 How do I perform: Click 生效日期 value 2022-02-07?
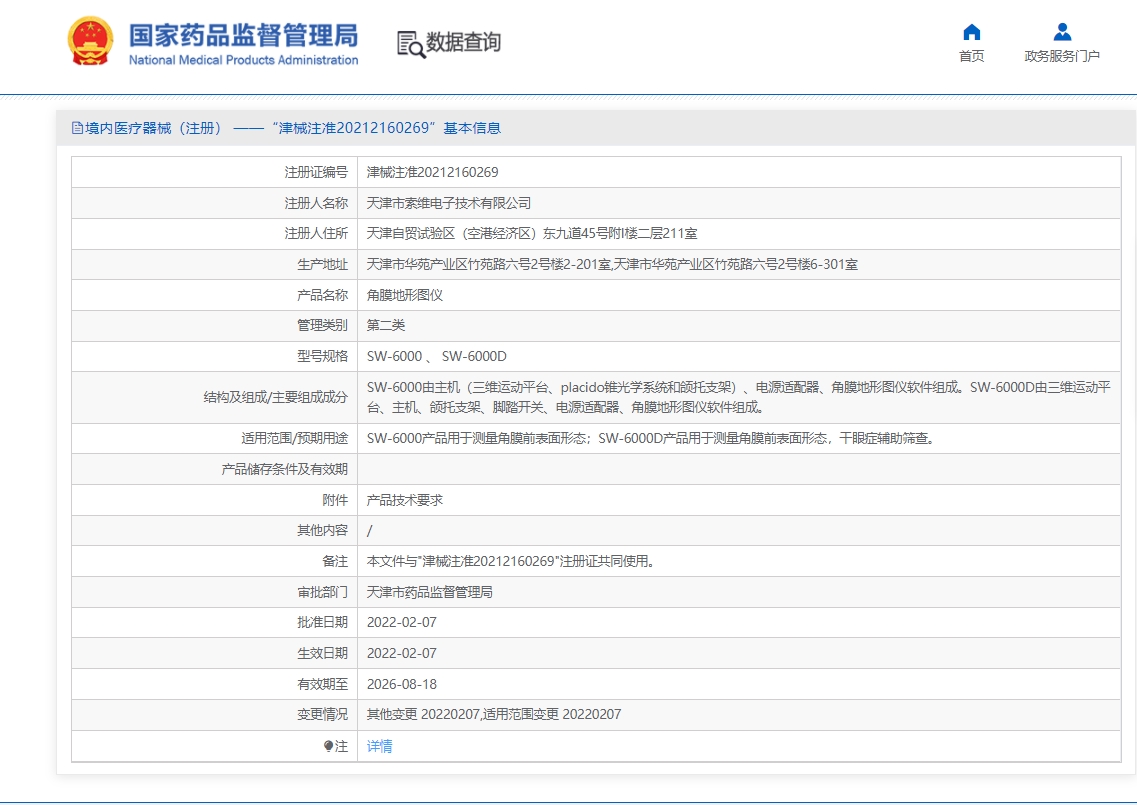[x=402, y=653]
